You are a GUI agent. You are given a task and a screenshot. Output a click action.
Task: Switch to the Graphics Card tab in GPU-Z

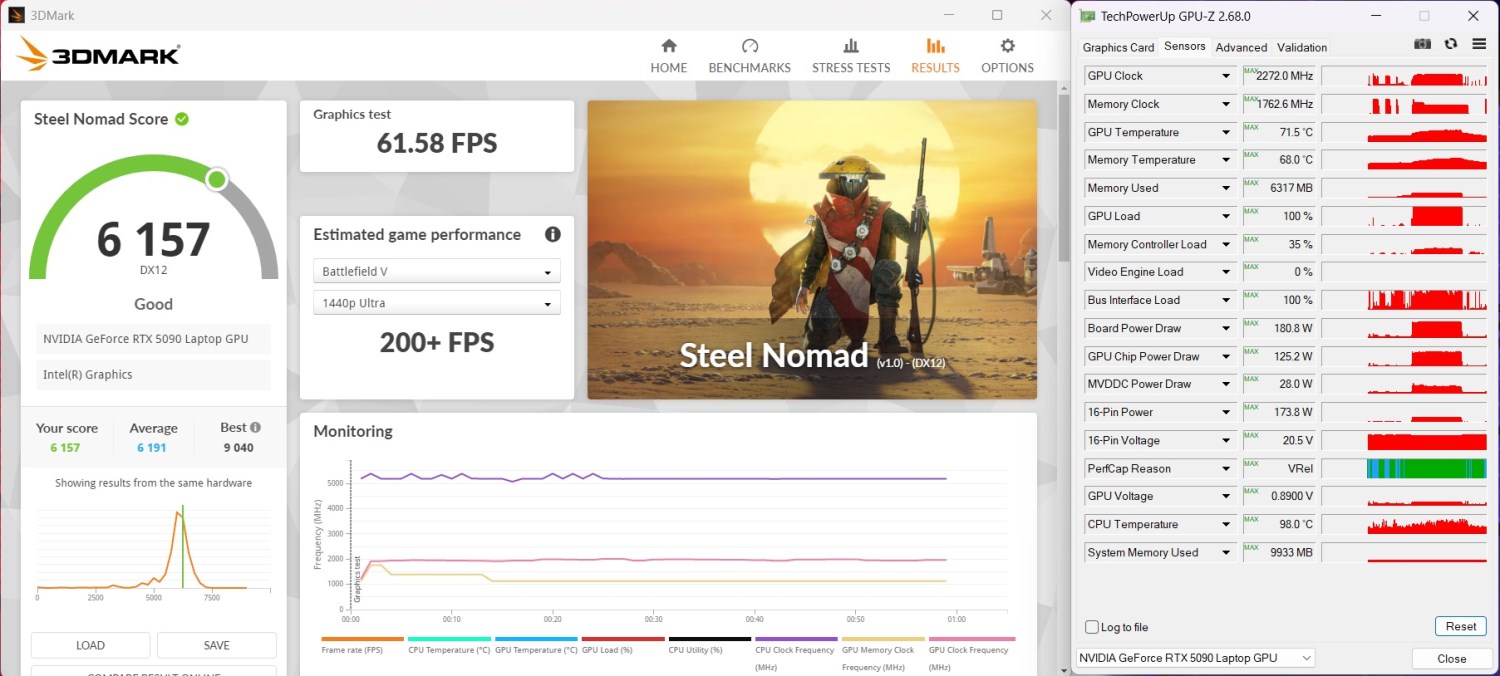(1118, 47)
